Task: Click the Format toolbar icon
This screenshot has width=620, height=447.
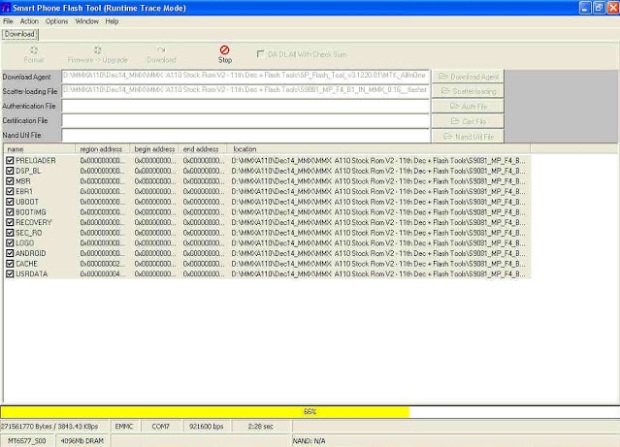Action: pos(34,50)
